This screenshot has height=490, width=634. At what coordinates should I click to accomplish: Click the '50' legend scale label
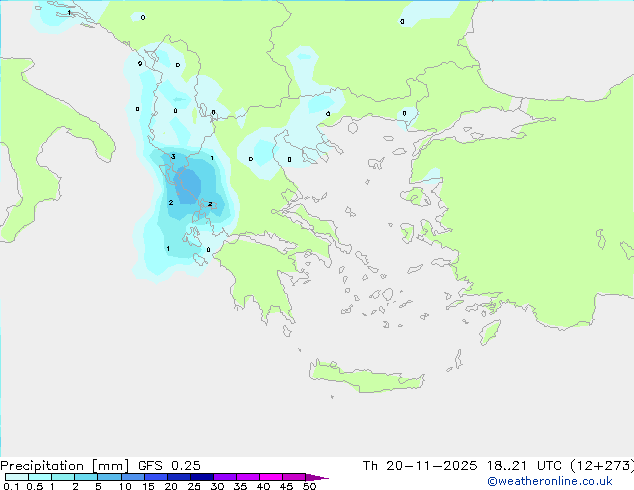tap(309, 486)
